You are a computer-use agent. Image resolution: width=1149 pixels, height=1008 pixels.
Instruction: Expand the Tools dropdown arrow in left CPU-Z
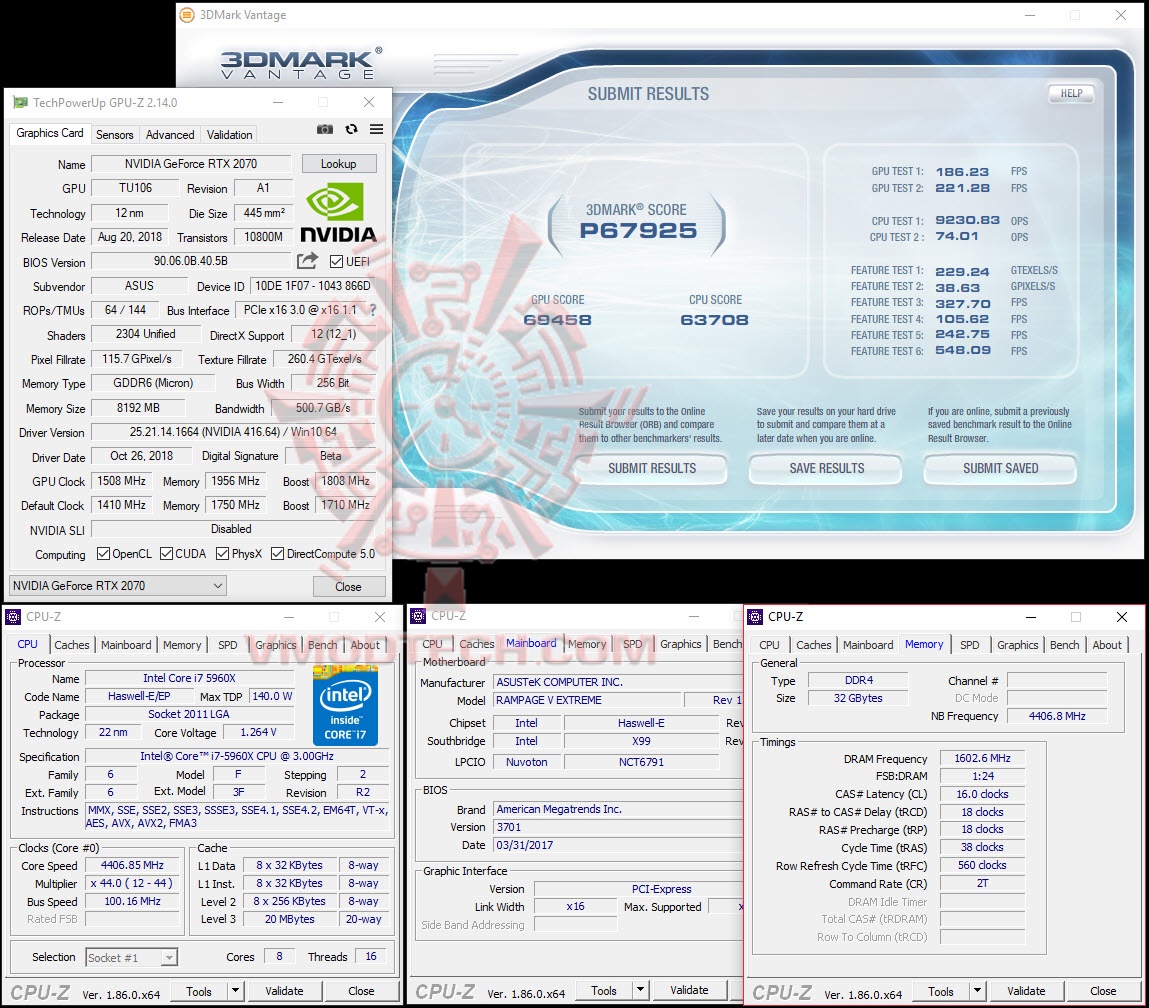click(x=235, y=991)
